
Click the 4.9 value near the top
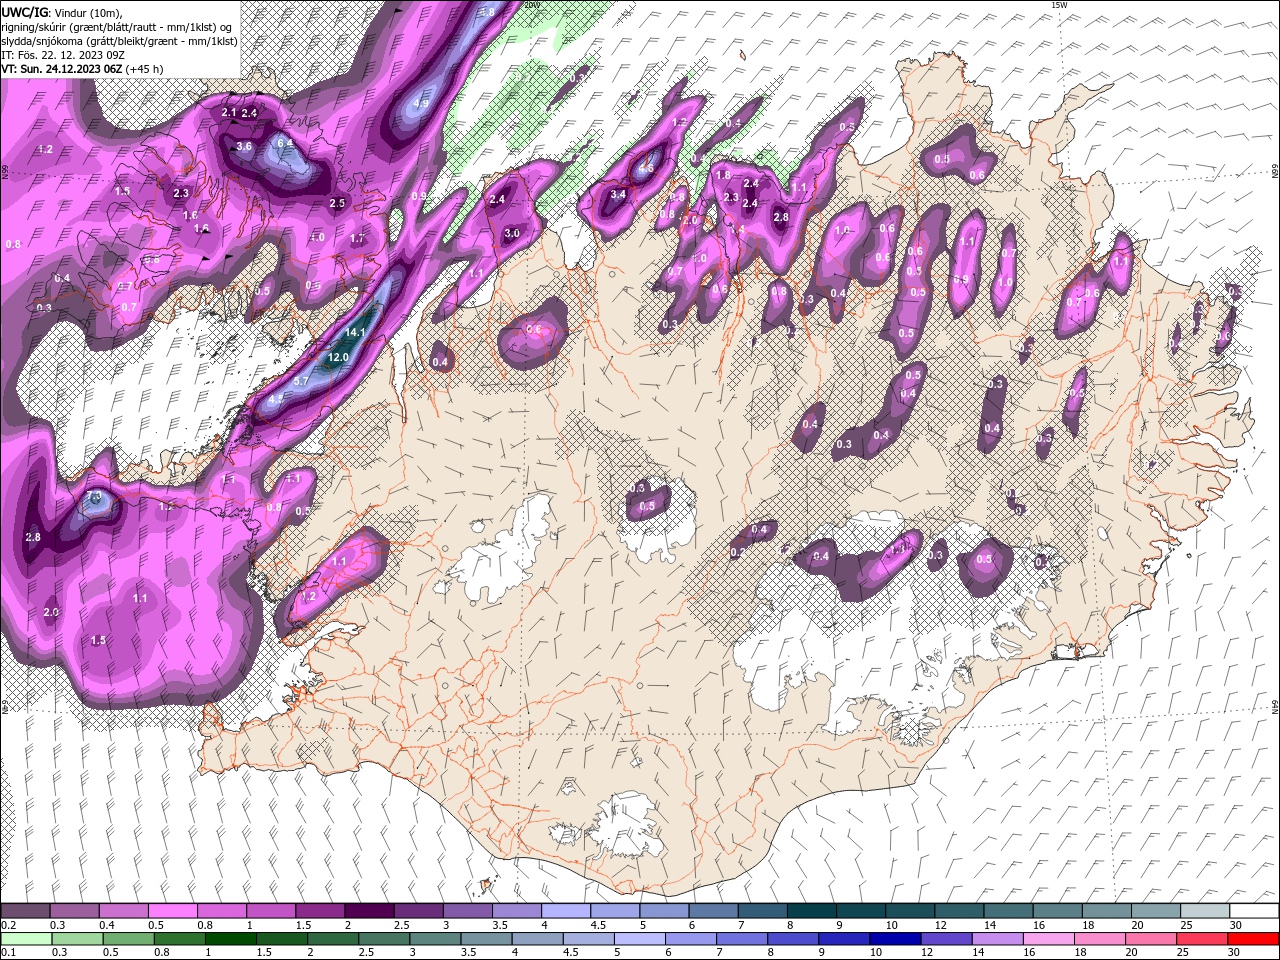421,104
